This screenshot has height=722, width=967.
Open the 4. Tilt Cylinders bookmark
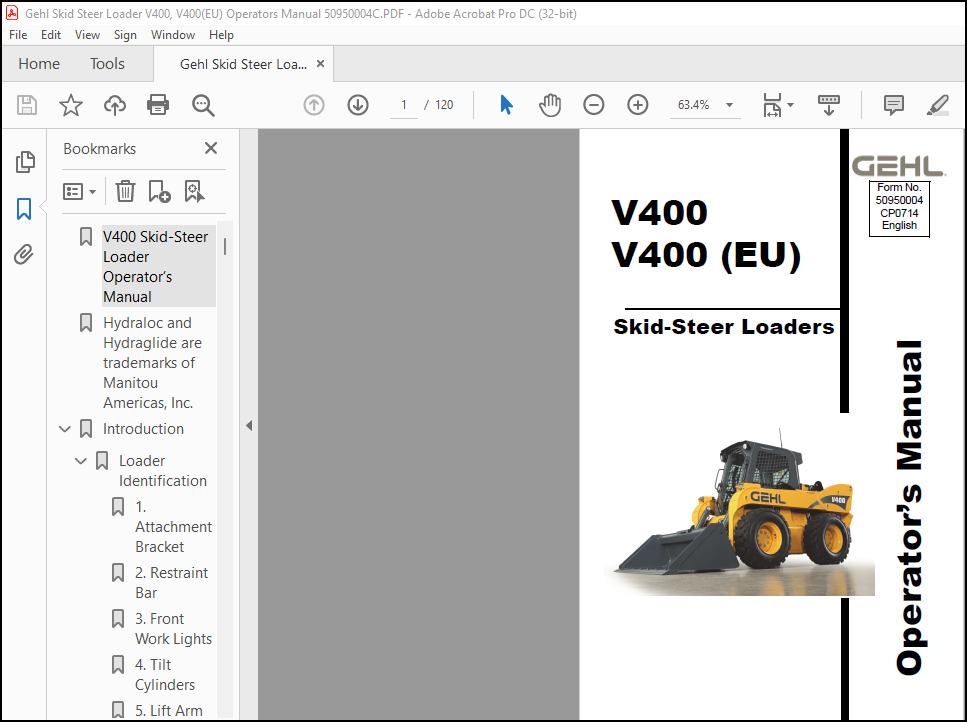coord(165,675)
